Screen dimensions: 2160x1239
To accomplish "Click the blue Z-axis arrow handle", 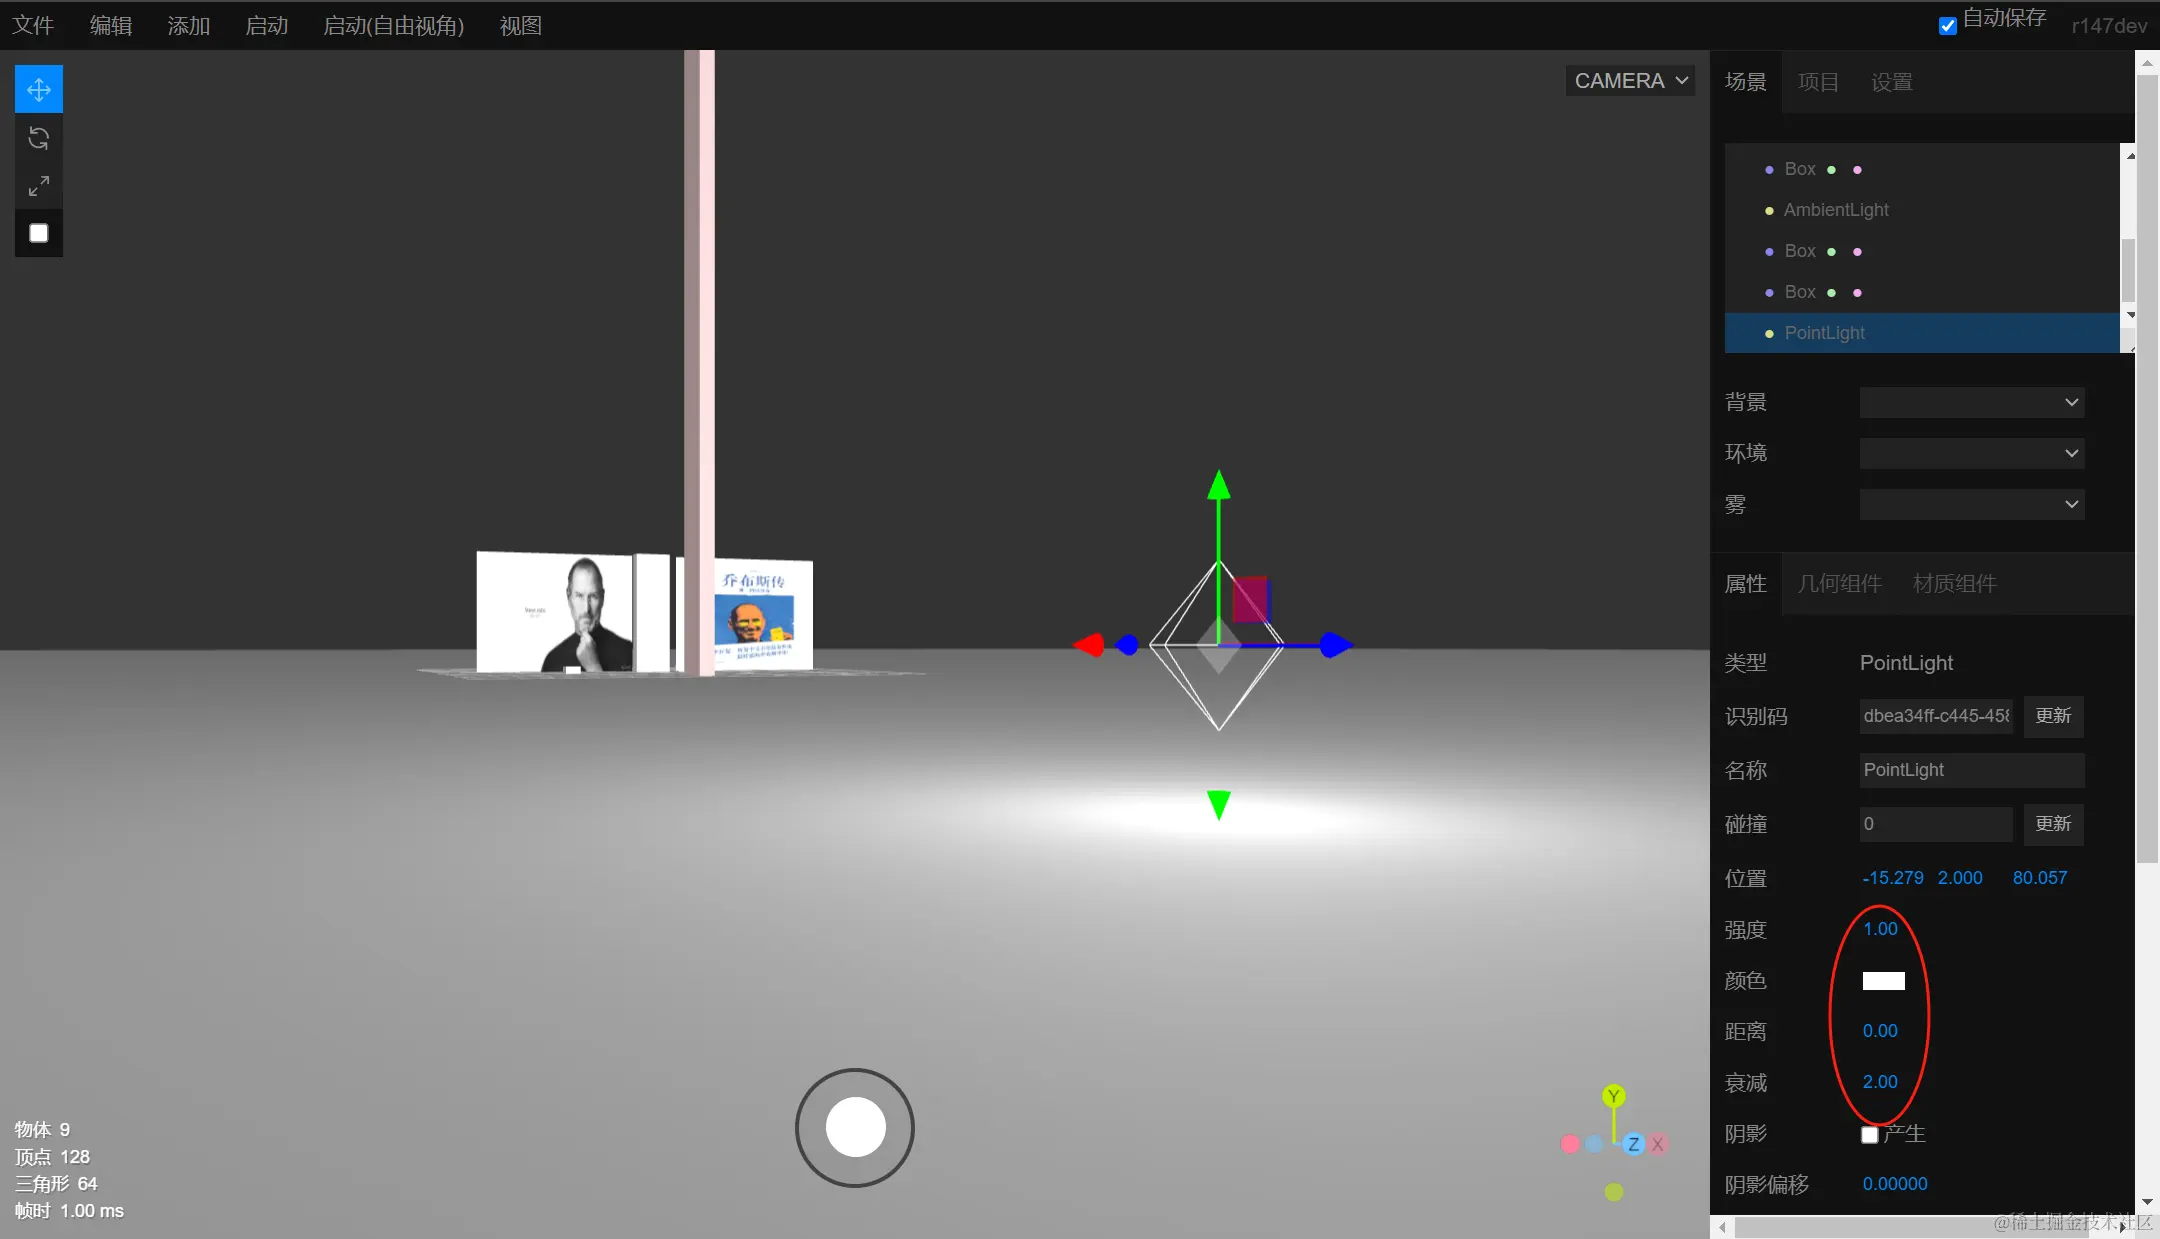I will point(1335,645).
